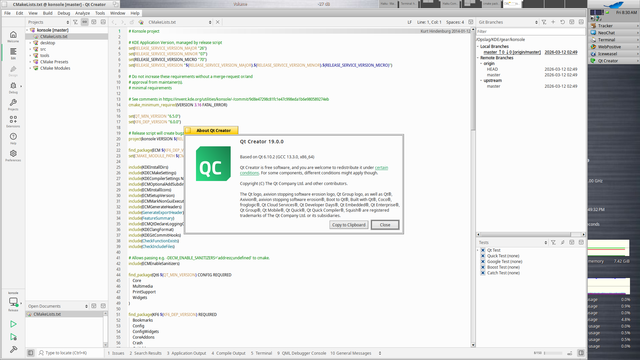Click the Git Branches Filter field

(x=531, y=31)
